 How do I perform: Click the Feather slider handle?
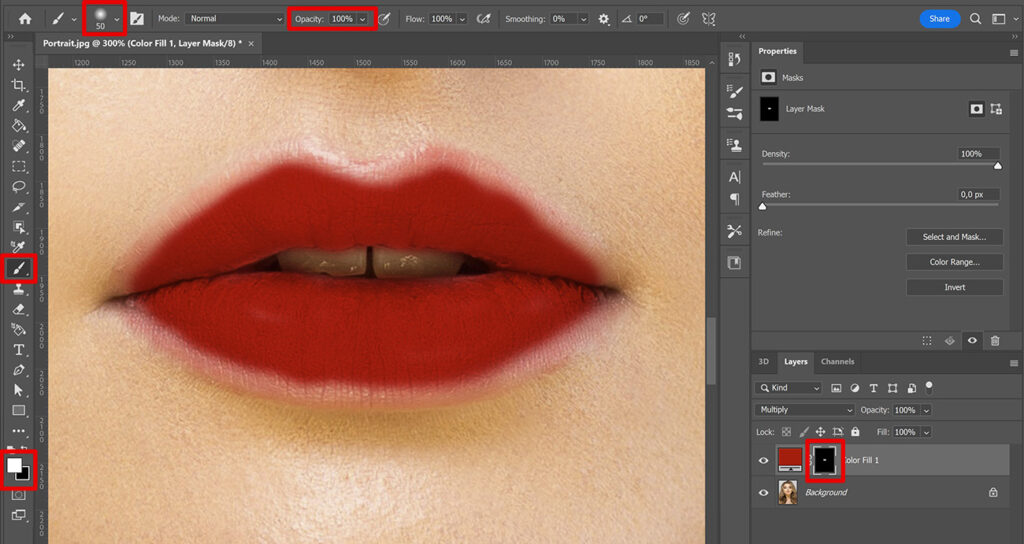[x=762, y=206]
